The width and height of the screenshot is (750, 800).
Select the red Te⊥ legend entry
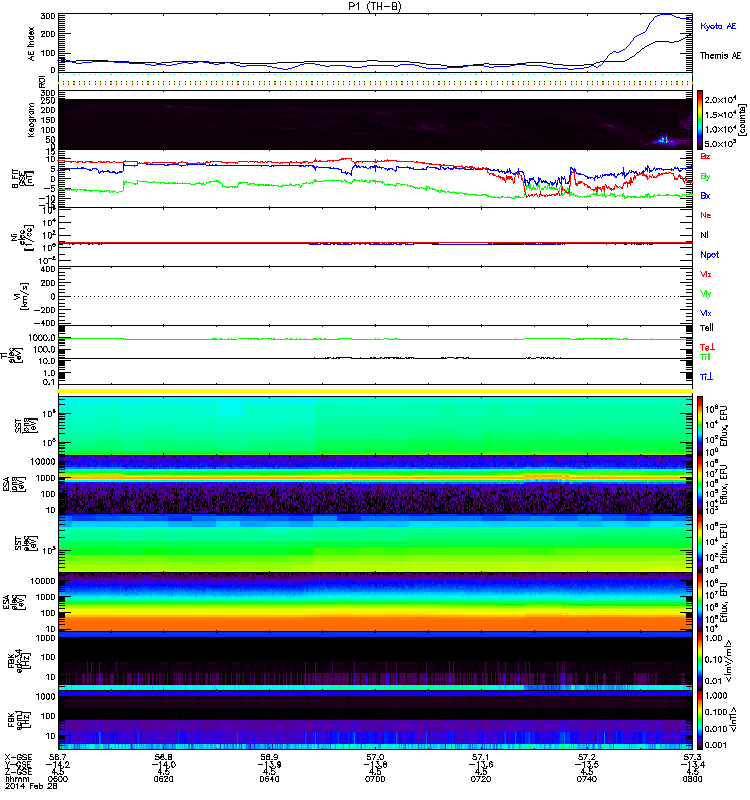(x=707, y=347)
